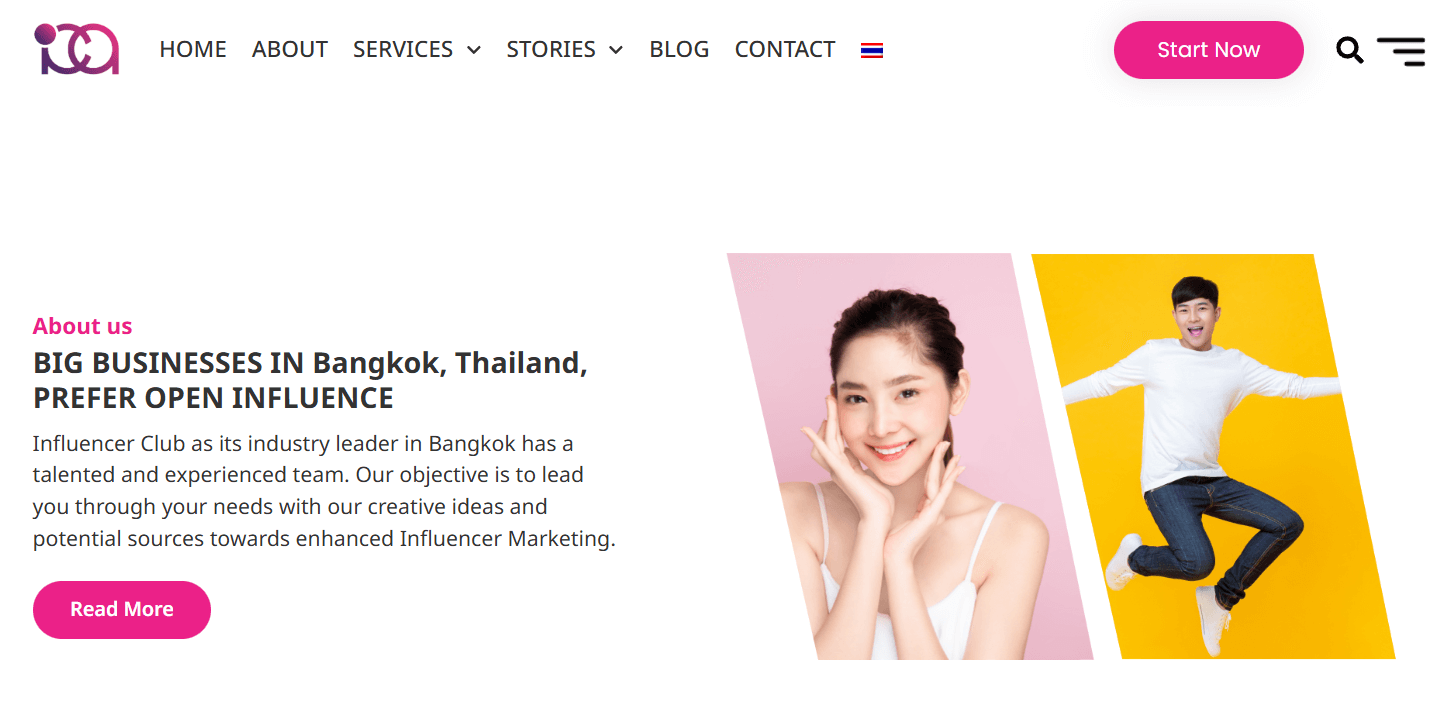This screenshot has height=724, width=1453.
Task: Click the BIG BUSINESSES IN Bangkok heading
Action: [x=310, y=363]
